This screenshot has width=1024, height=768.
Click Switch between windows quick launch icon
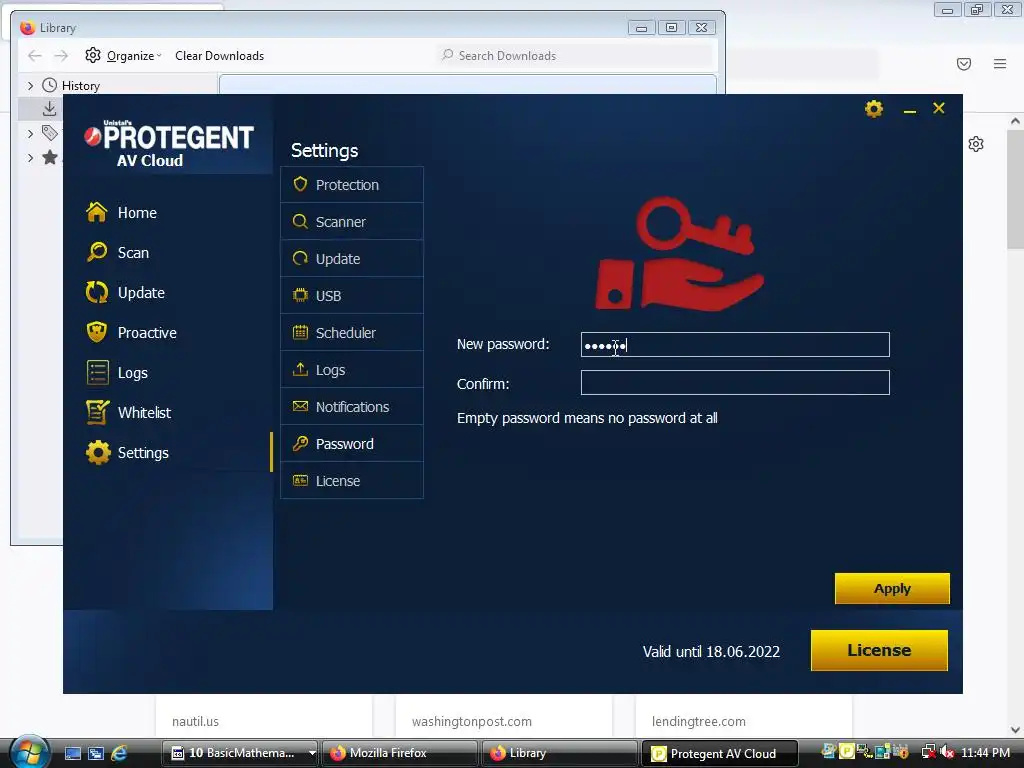point(95,753)
